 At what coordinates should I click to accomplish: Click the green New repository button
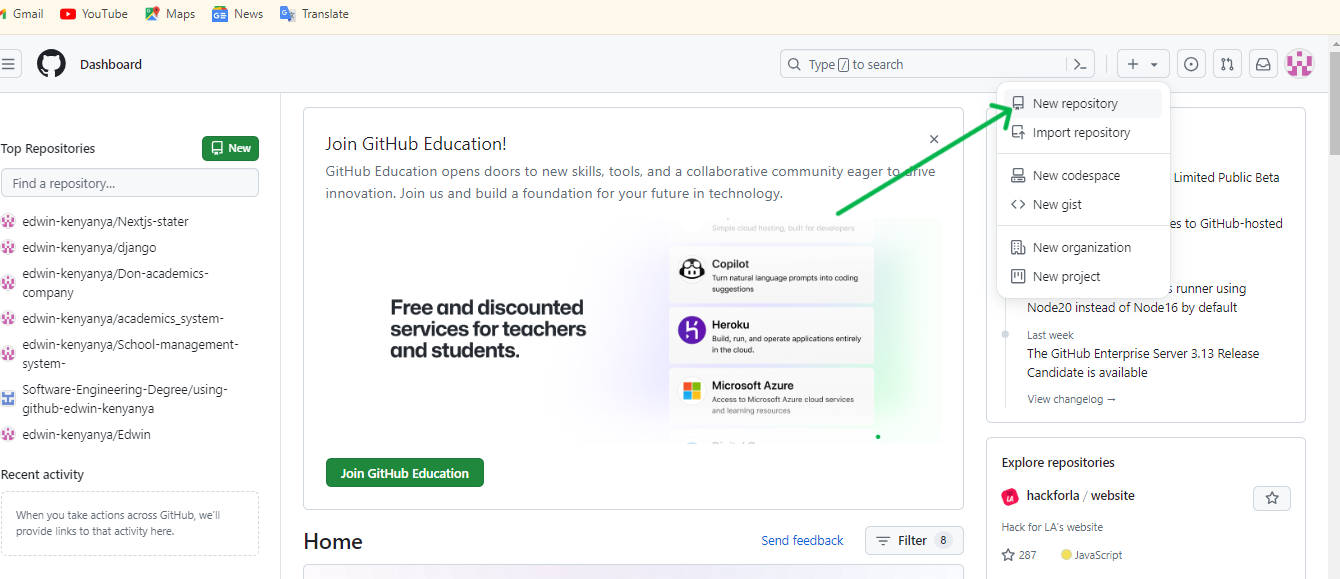pos(230,148)
